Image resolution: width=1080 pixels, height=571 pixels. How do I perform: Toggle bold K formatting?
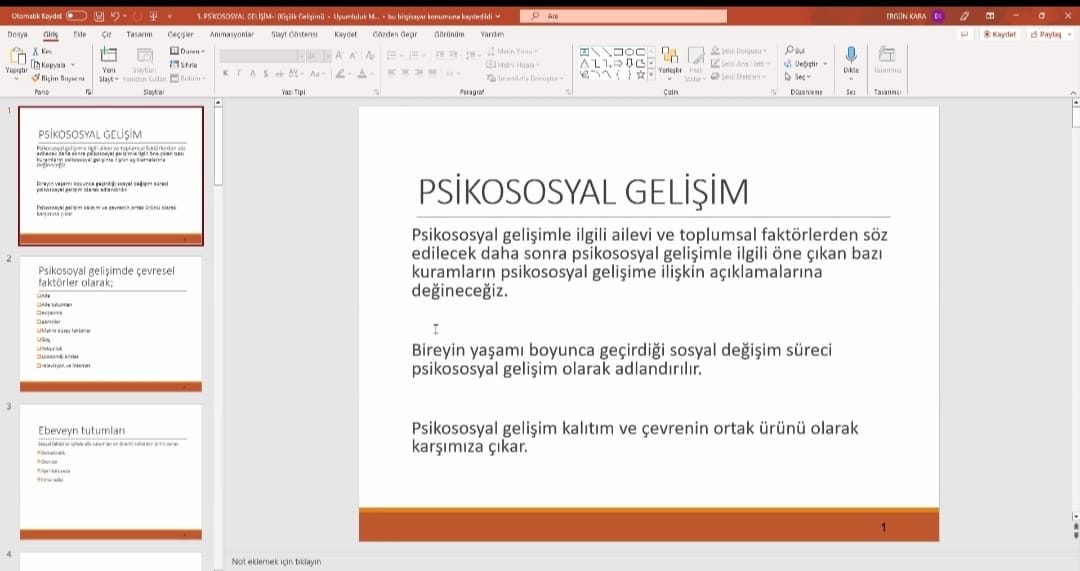(x=225, y=73)
